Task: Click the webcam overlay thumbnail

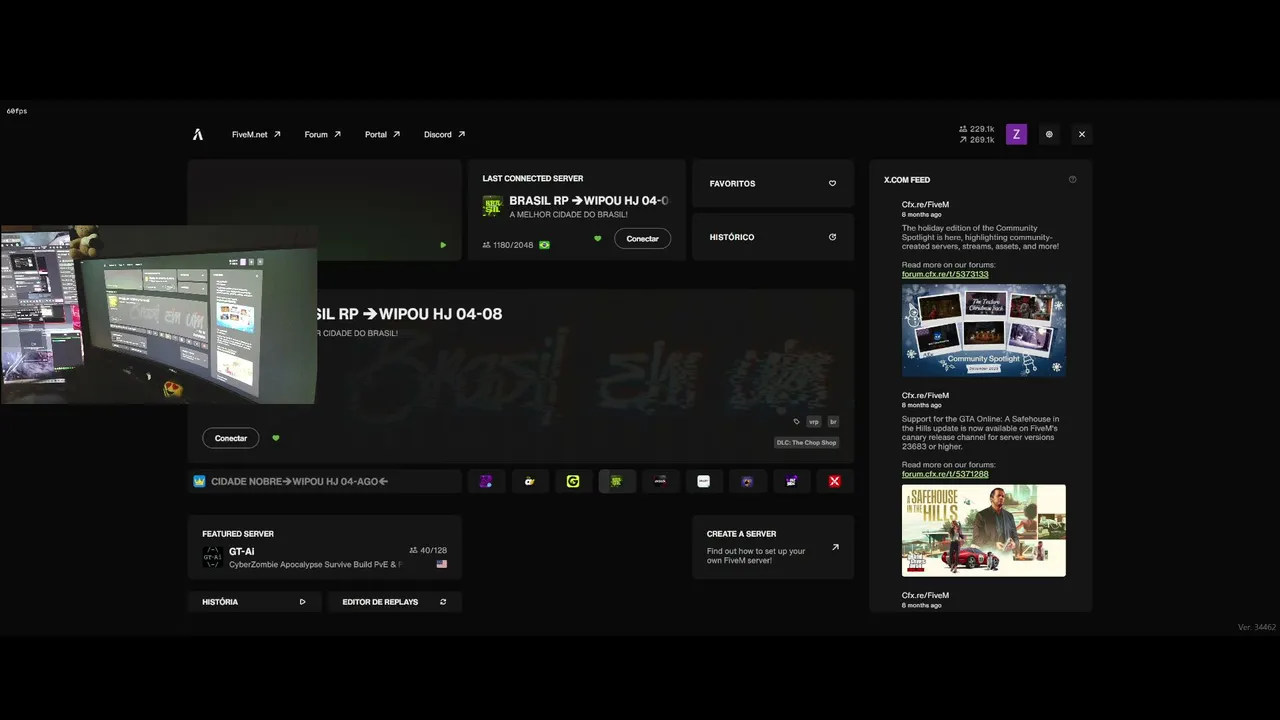Action: [159, 315]
